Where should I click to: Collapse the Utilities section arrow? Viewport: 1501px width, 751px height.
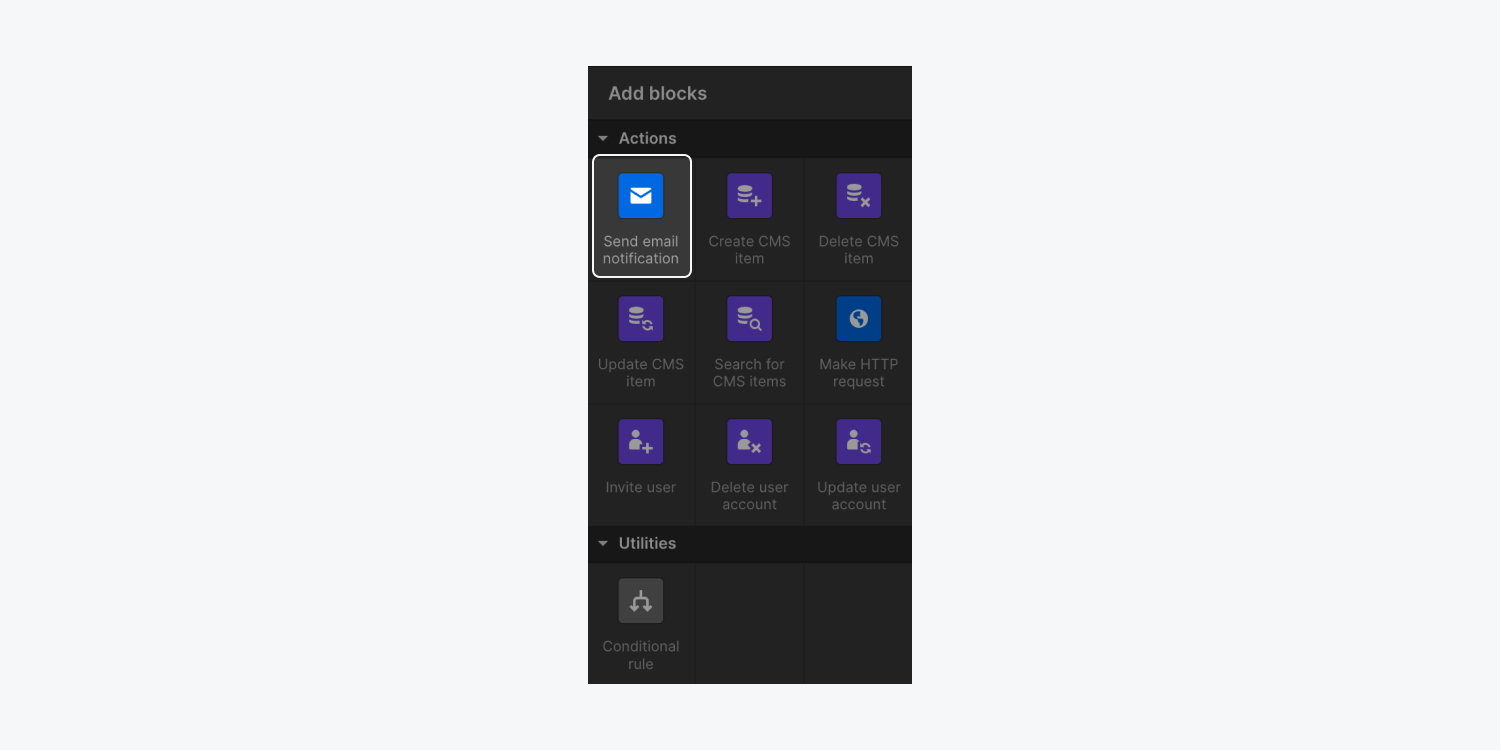coord(603,544)
